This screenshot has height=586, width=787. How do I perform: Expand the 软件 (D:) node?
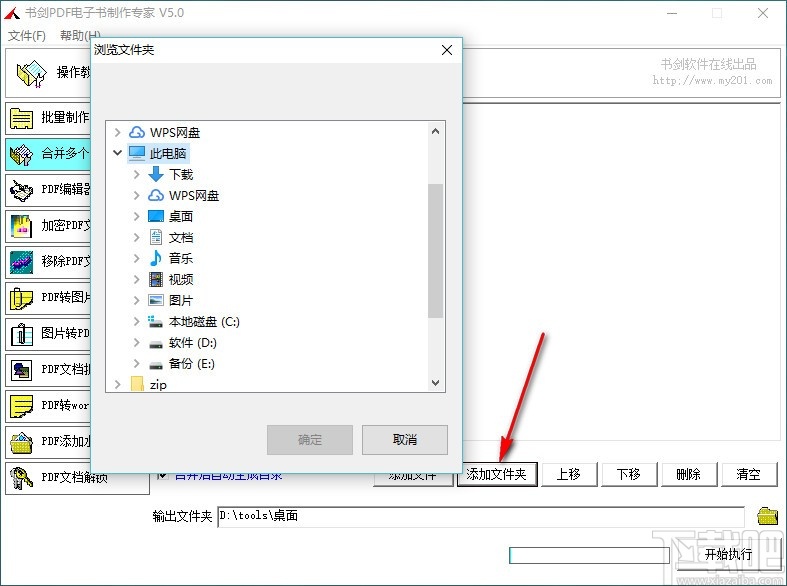point(137,343)
